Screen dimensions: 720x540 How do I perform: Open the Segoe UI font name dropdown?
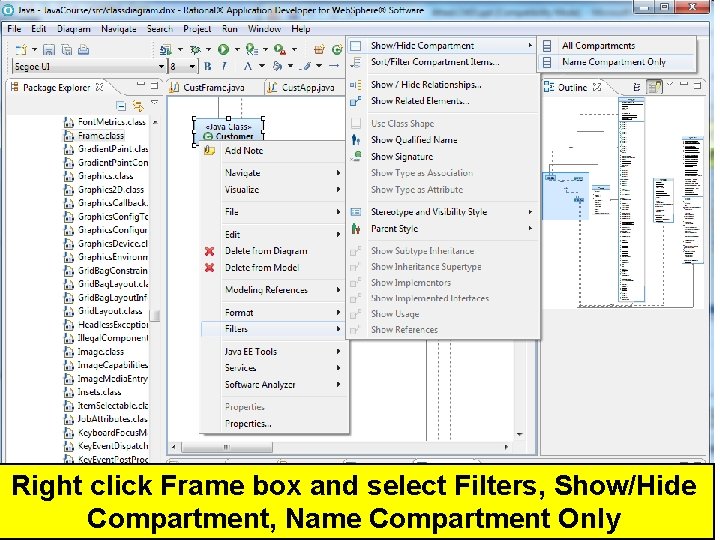coord(161,67)
